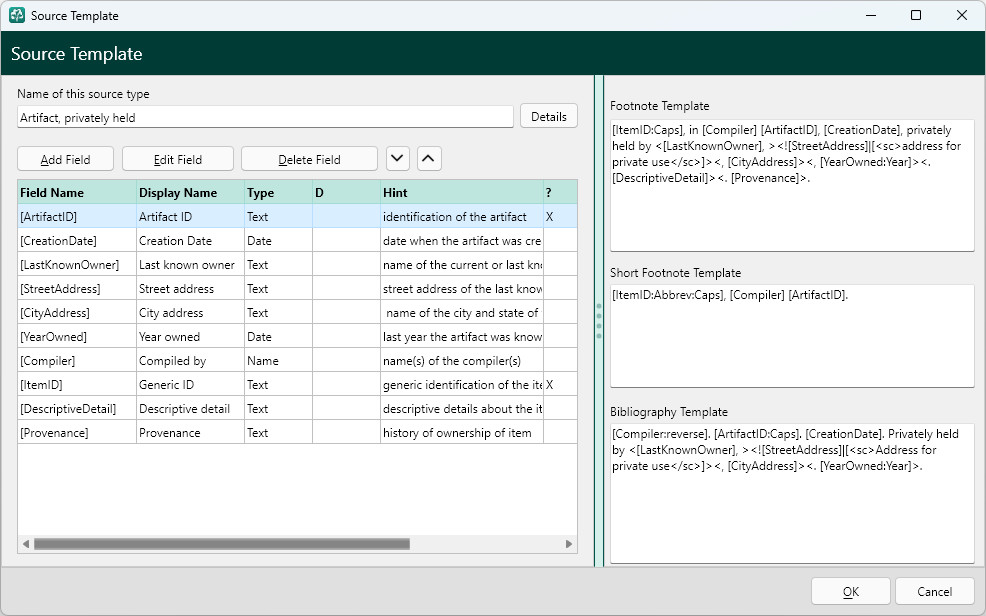Select the [Compiler] field row
This screenshot has height=616, width=986.
tap(297, 360)
